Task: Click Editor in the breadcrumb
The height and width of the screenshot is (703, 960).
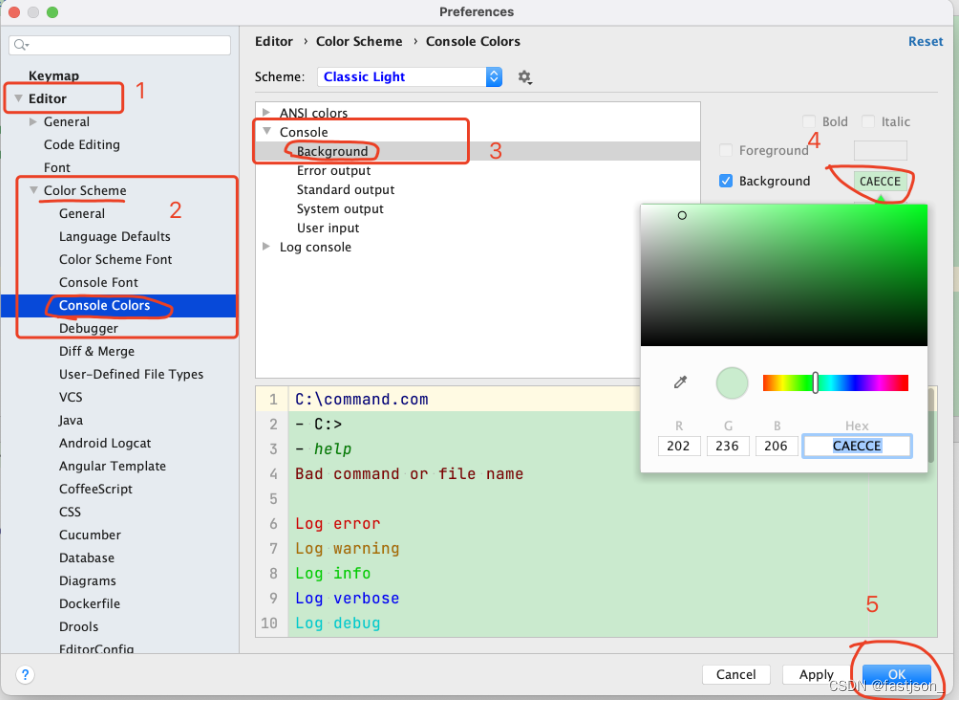Action: pyautogui.click(x=274, y=41)
